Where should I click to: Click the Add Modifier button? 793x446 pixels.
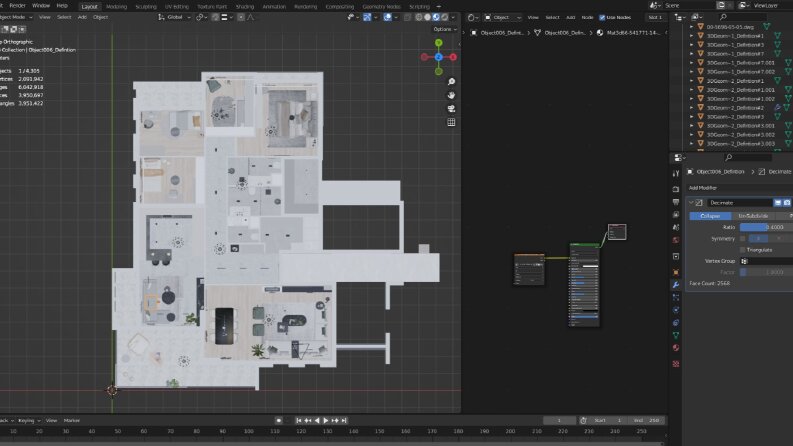coord(740,188)
